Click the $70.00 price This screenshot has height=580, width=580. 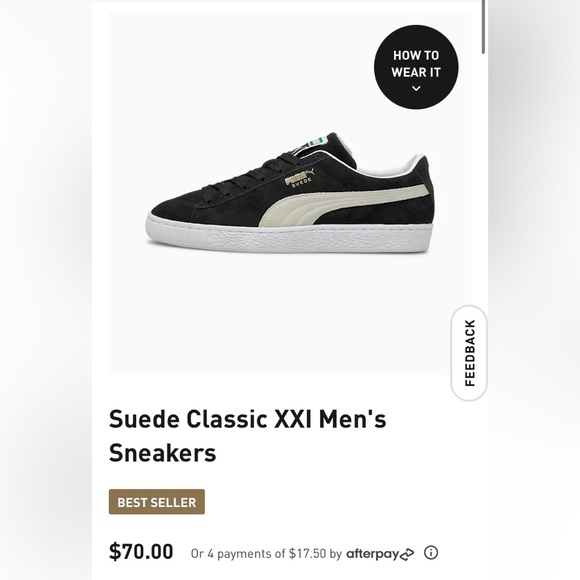point(141,552)
